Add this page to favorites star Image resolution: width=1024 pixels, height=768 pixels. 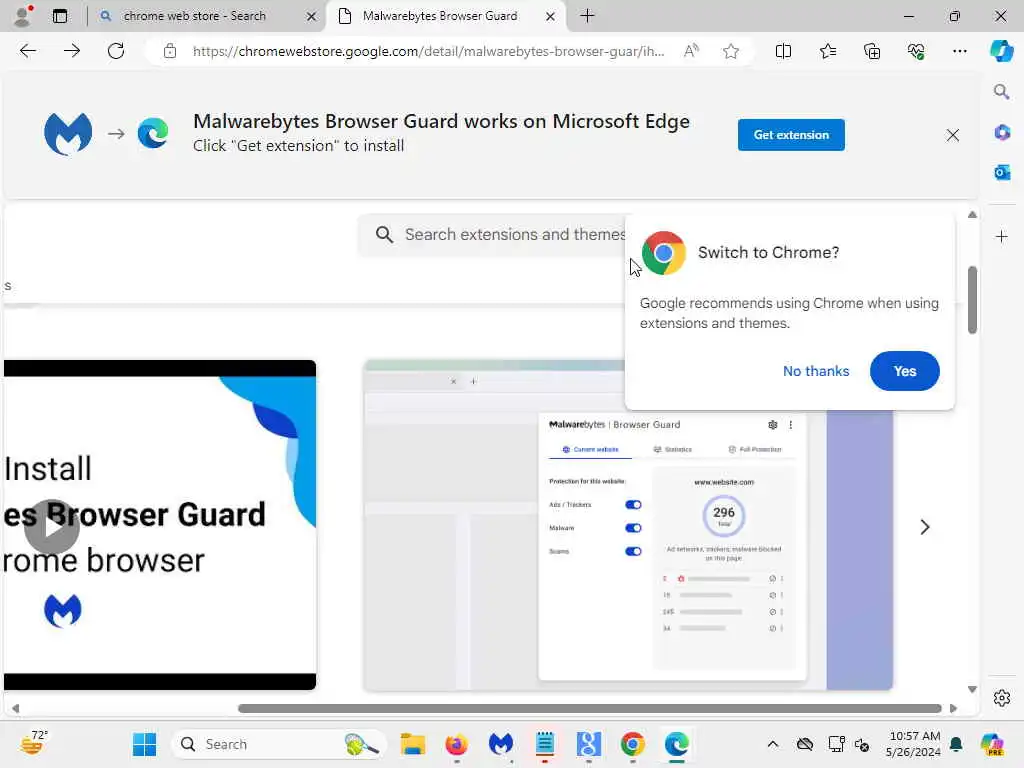click(731, 51)
